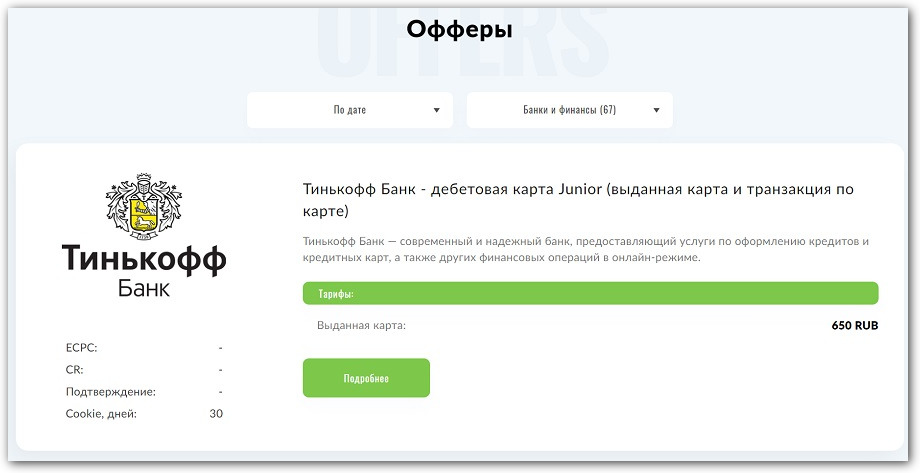Click the Cookie, дней label
The width and height of the screenshot is (920, 473).
tap(101, 414)
